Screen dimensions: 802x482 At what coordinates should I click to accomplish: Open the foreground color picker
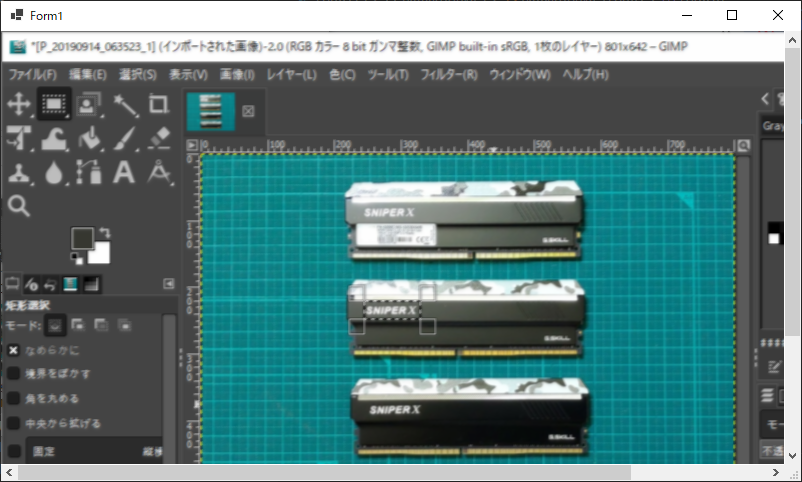coord(81,237)
